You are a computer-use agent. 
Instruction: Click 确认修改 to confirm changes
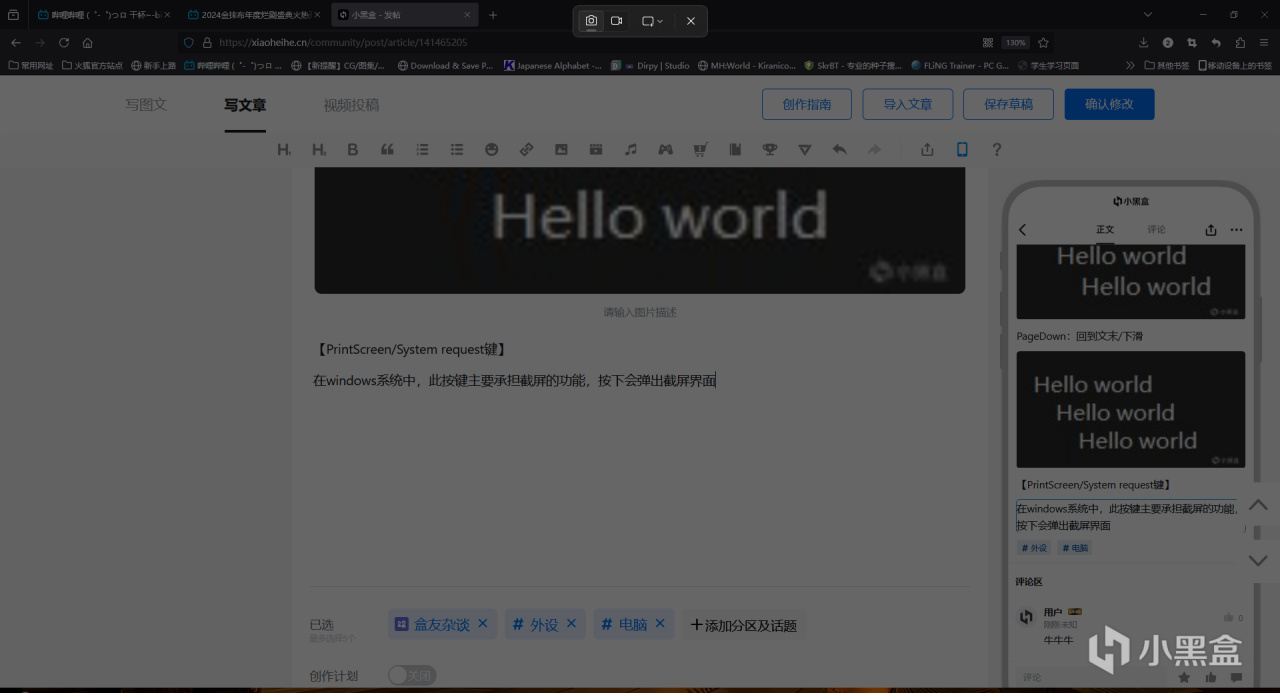[1109, 104]
